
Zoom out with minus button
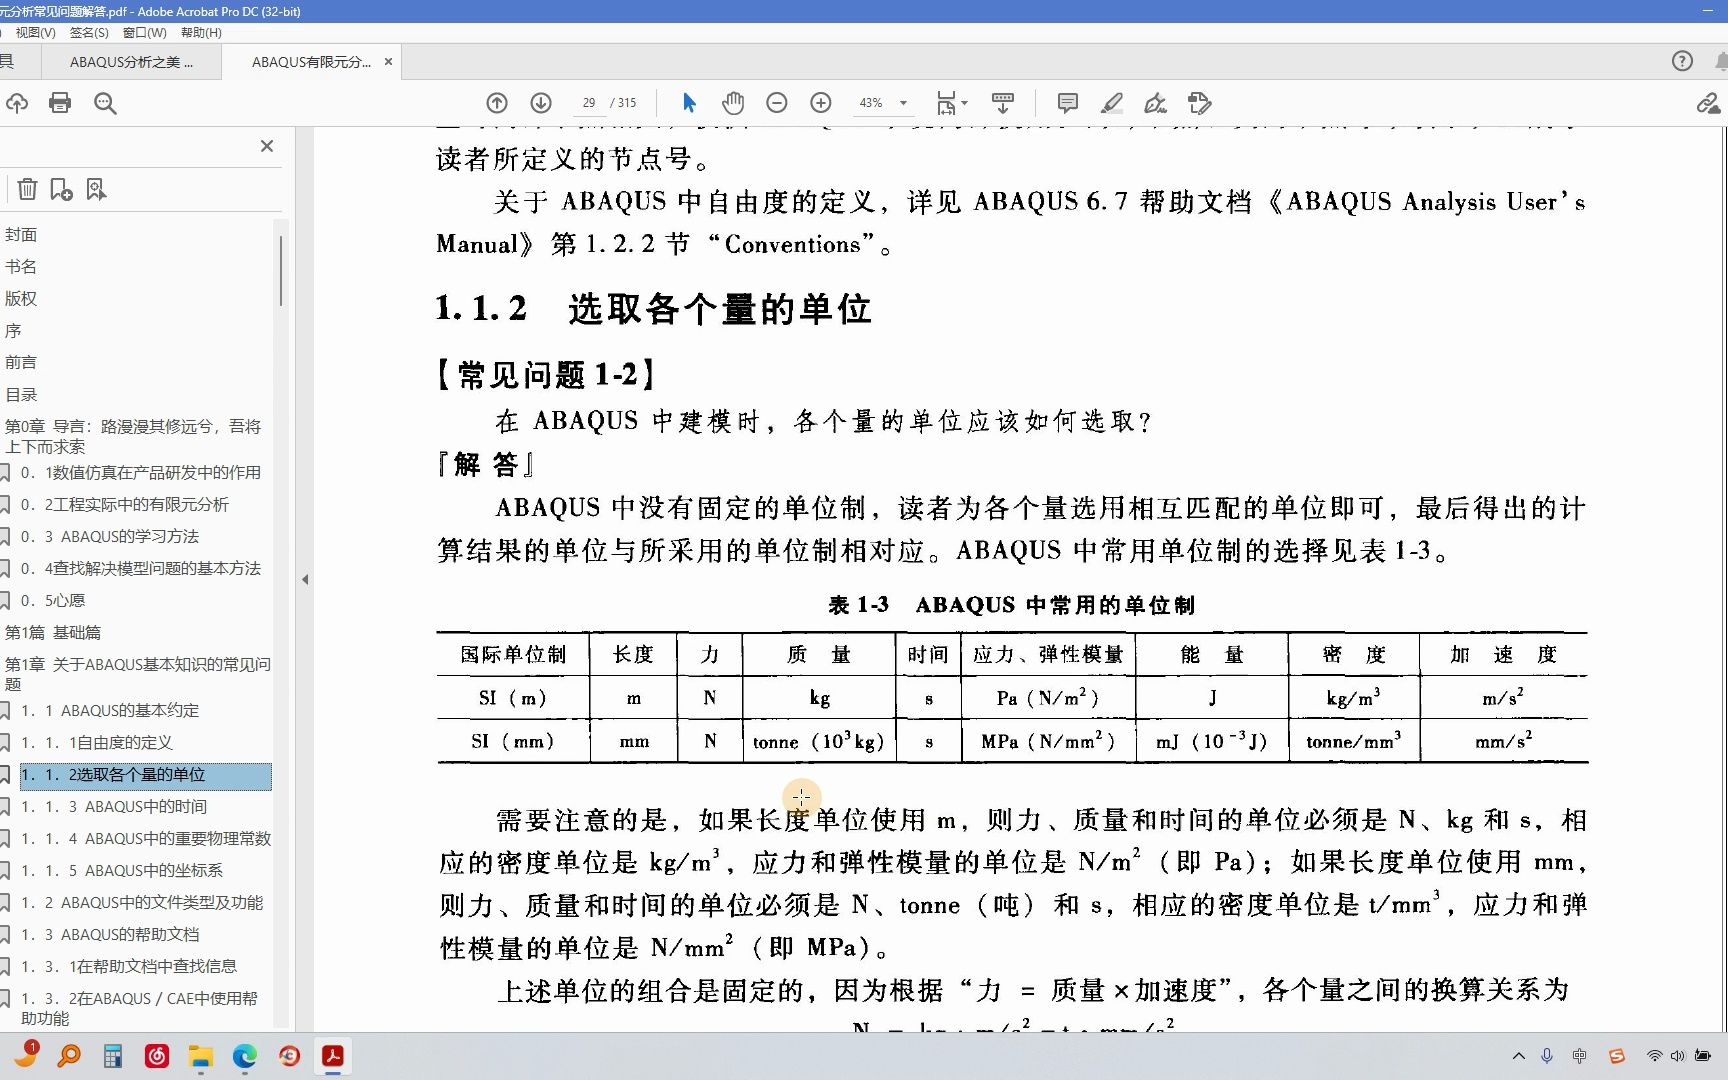coord(777,103)
